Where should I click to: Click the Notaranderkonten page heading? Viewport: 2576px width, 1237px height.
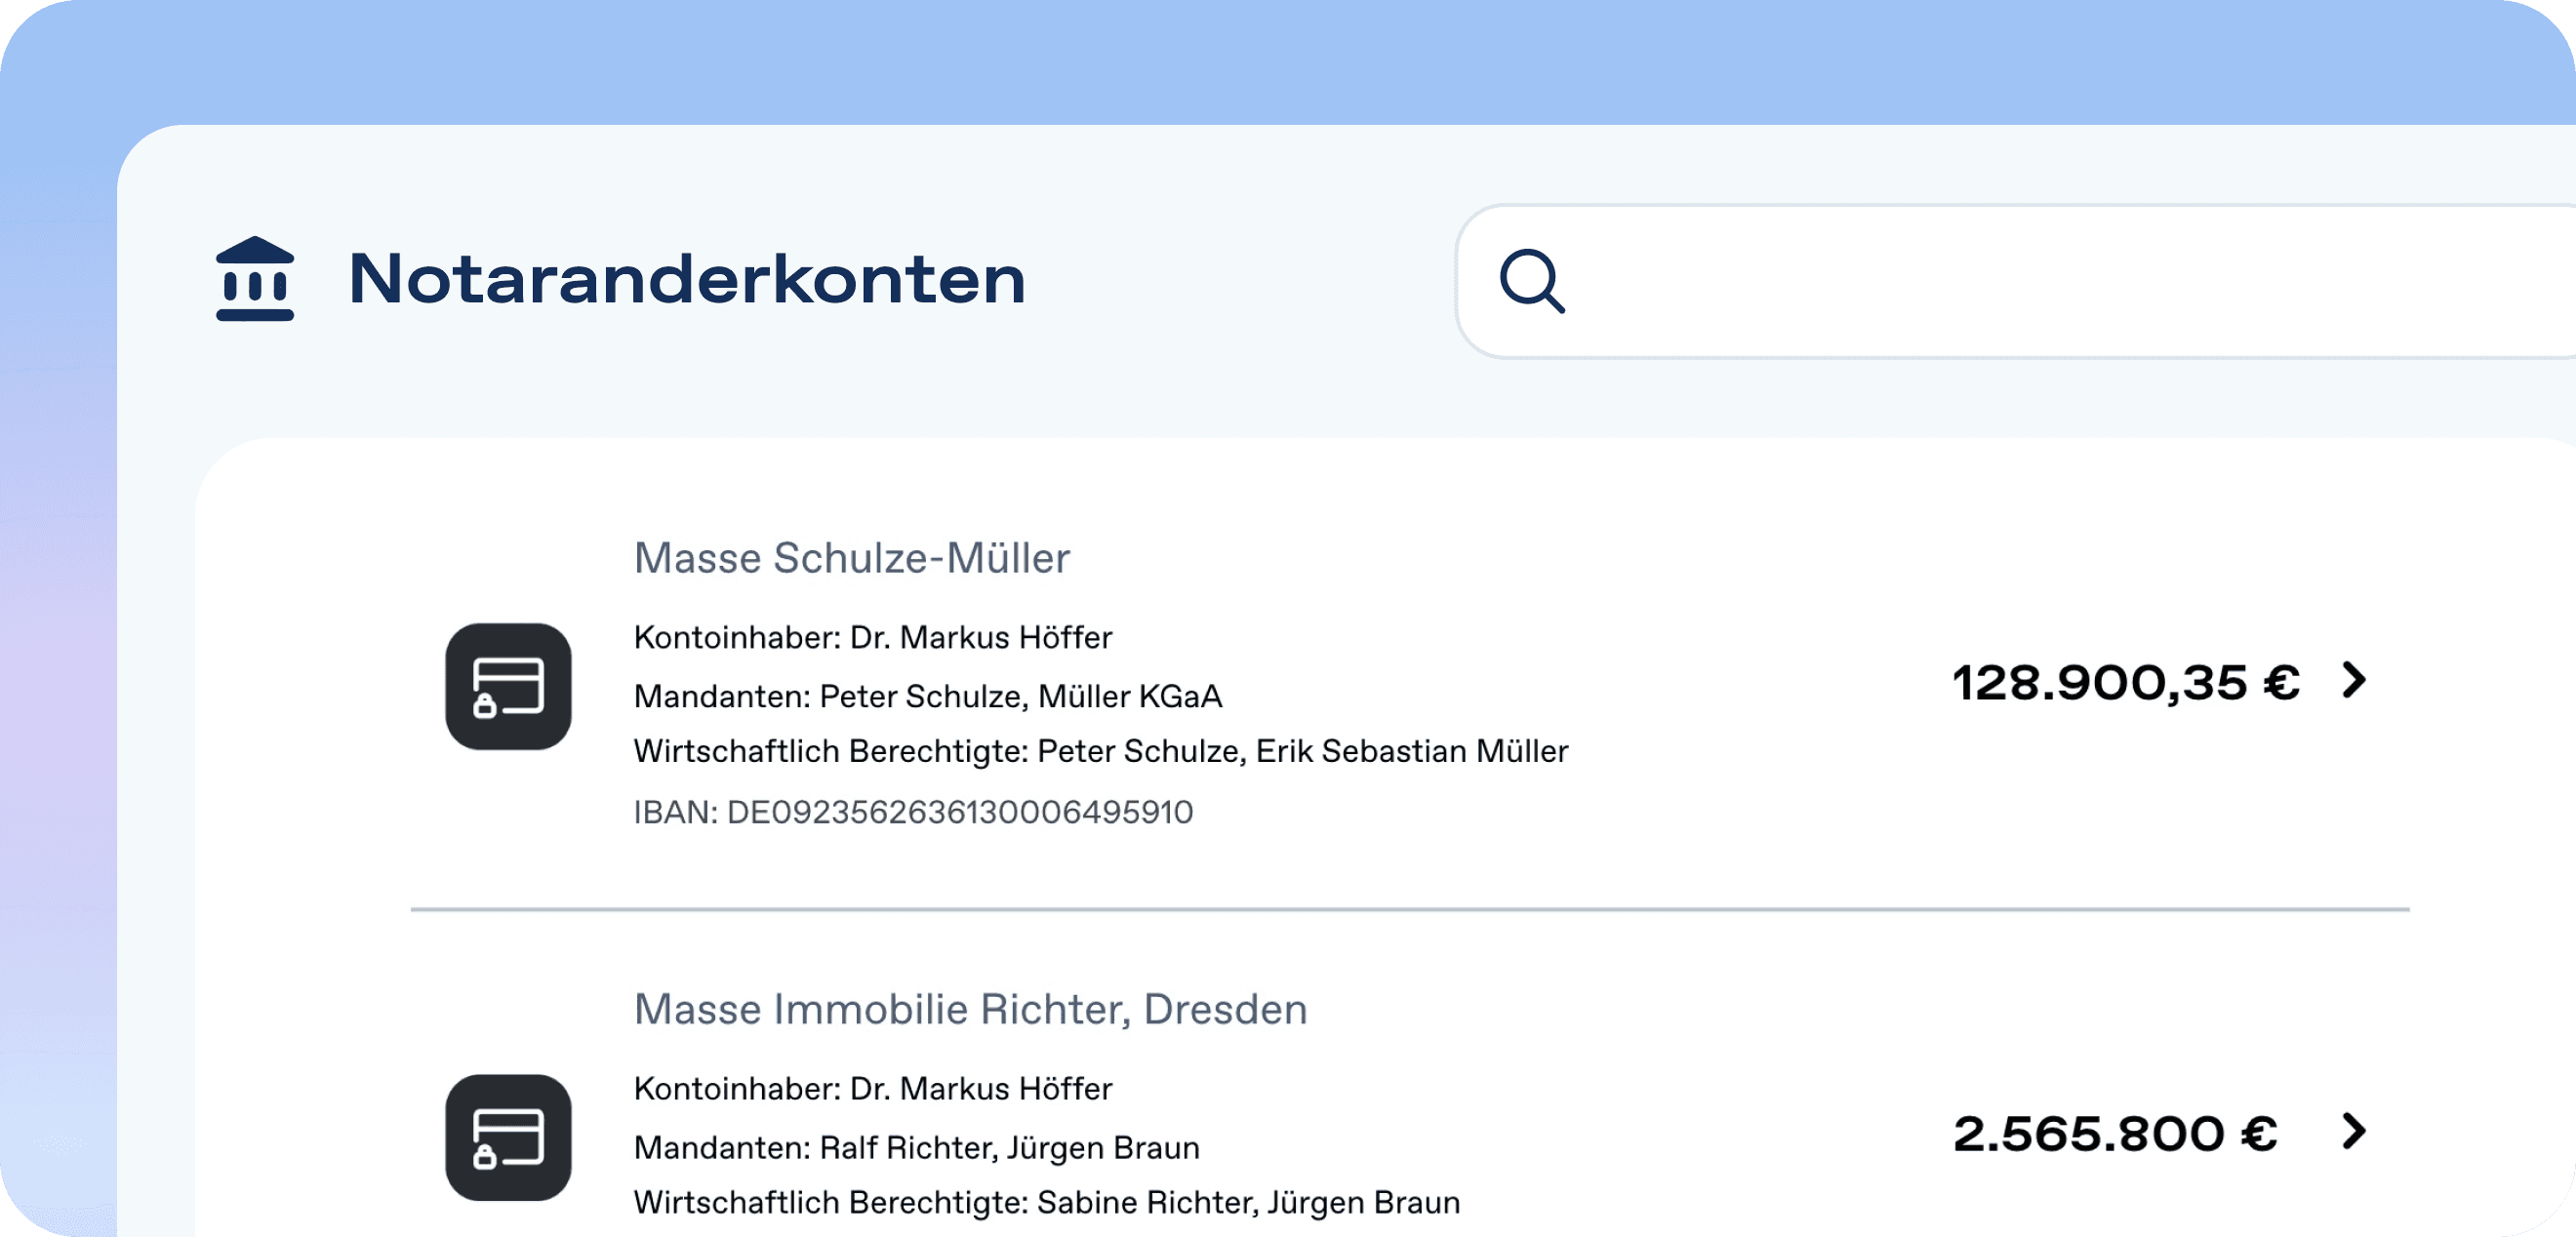point(686,279)
